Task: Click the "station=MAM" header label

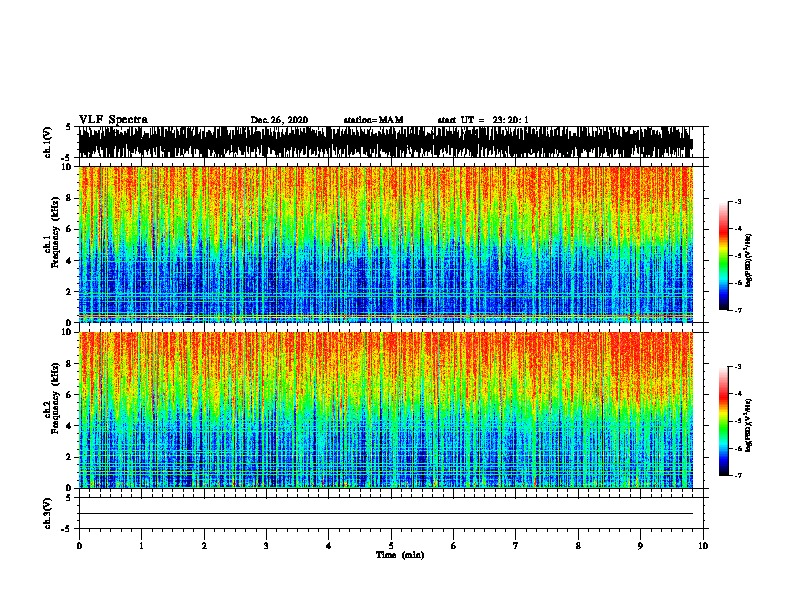Action: 373,120
